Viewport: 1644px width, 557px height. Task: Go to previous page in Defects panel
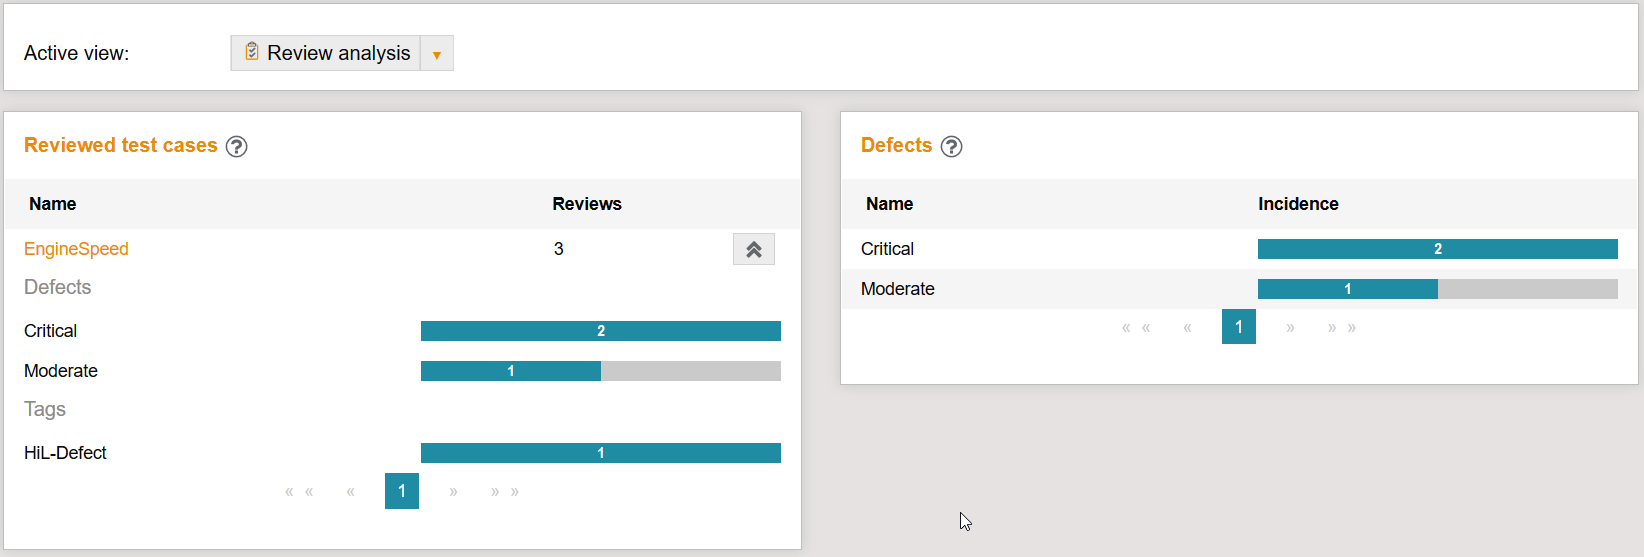1187,327
